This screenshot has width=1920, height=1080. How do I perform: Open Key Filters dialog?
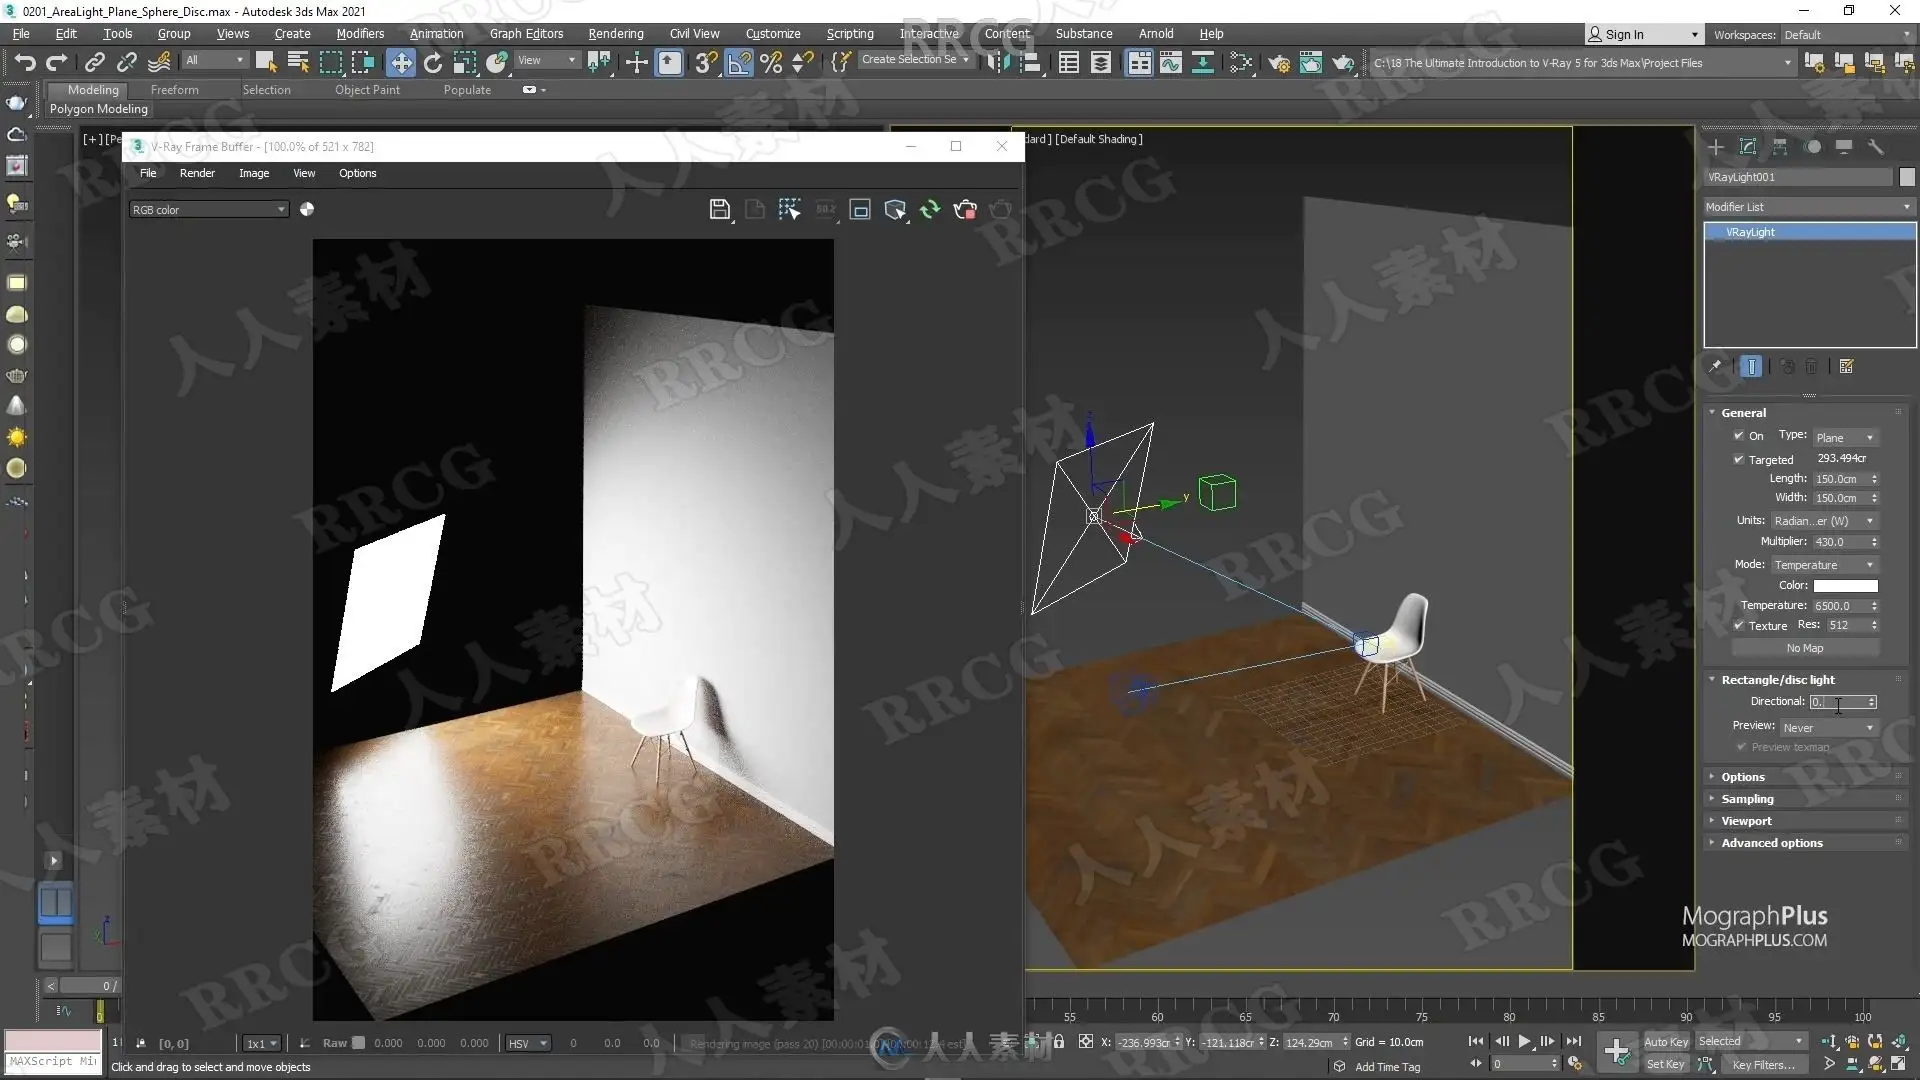tap(1764, 1064)
